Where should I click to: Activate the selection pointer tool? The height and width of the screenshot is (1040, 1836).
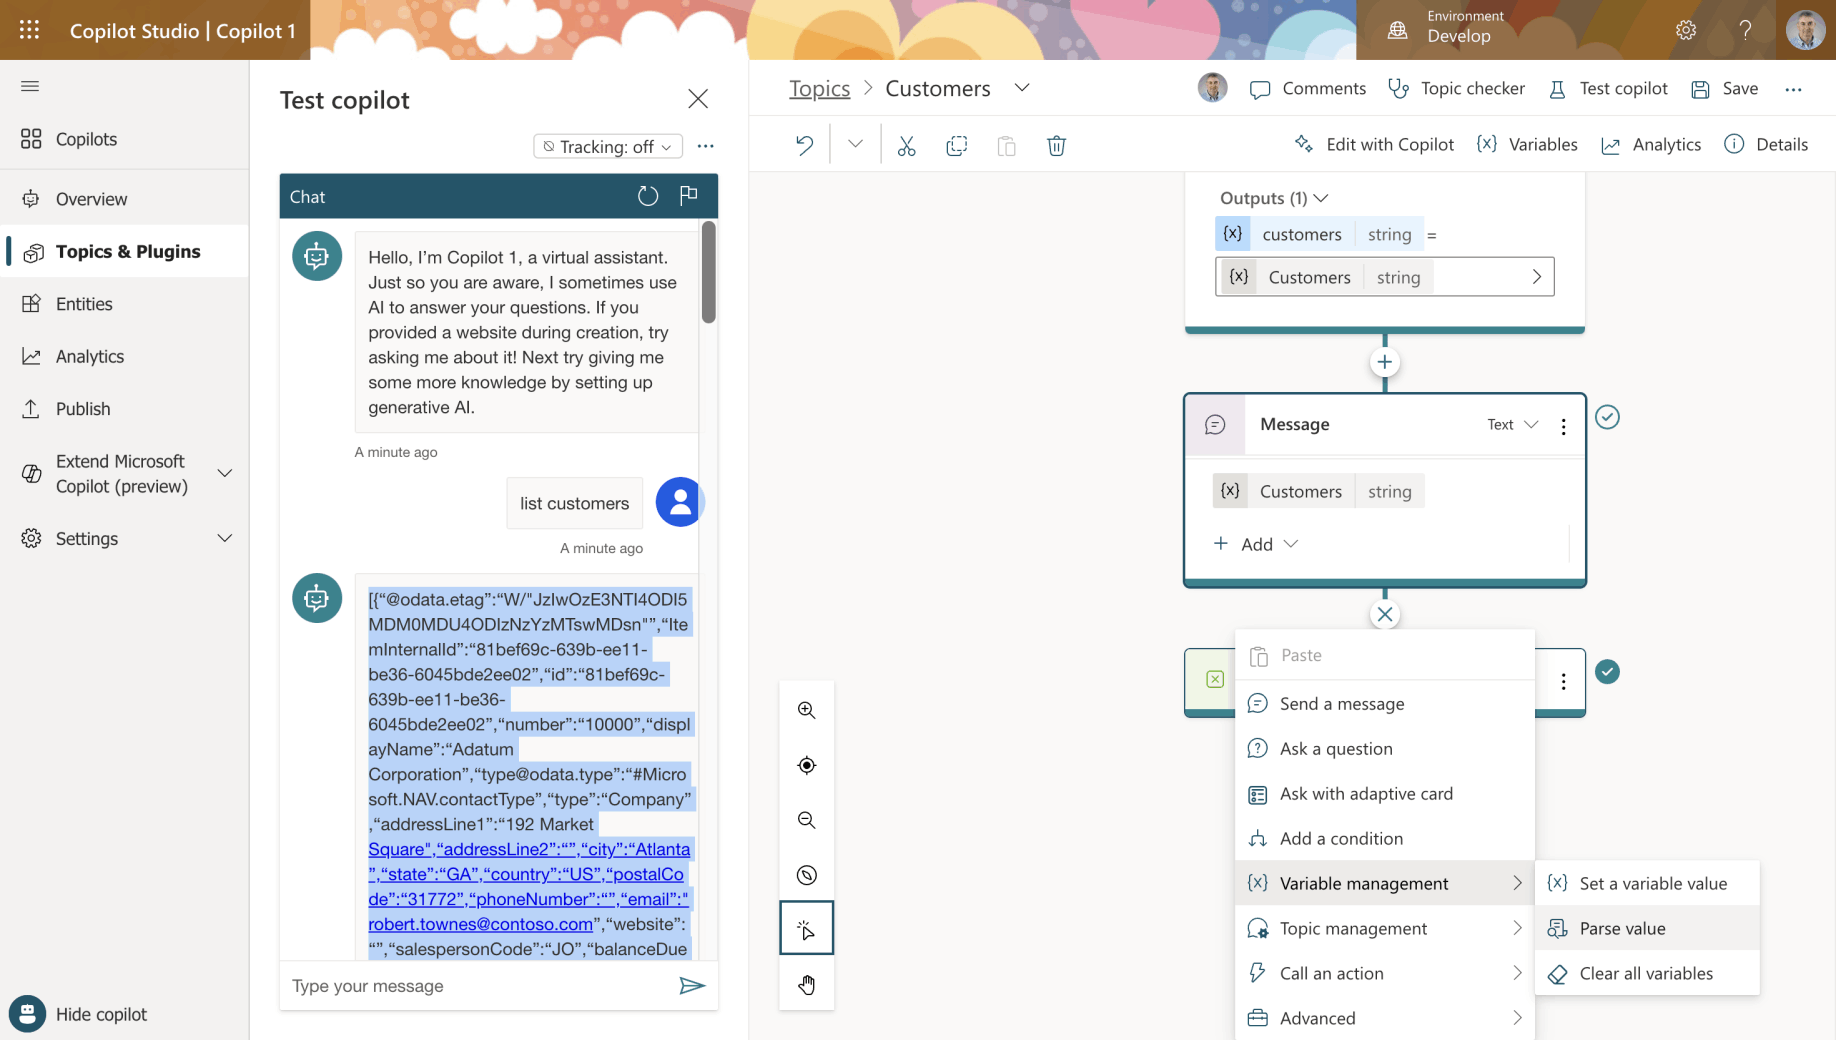coord(807,929)
